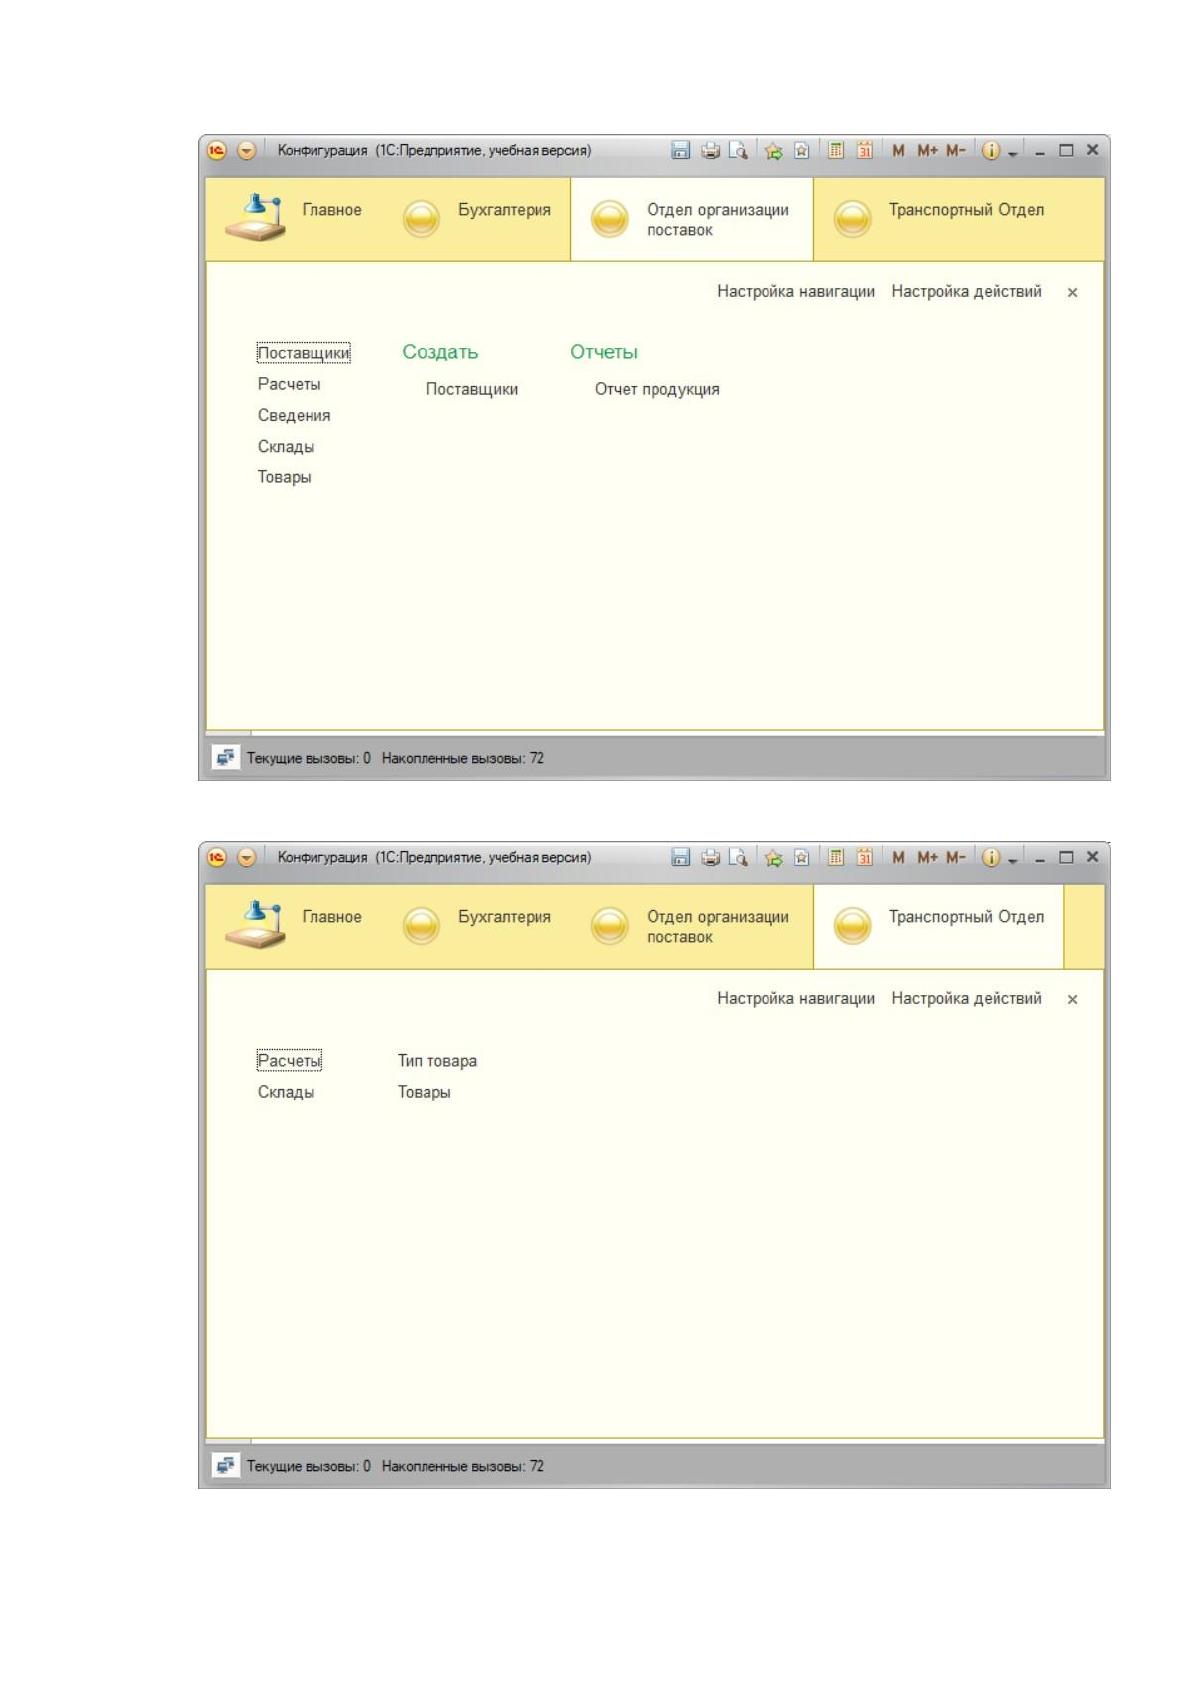Screen dimensions: 1191x1684
Task: Click Print icon in window showing Отчеты section
Action: point(710,150)
